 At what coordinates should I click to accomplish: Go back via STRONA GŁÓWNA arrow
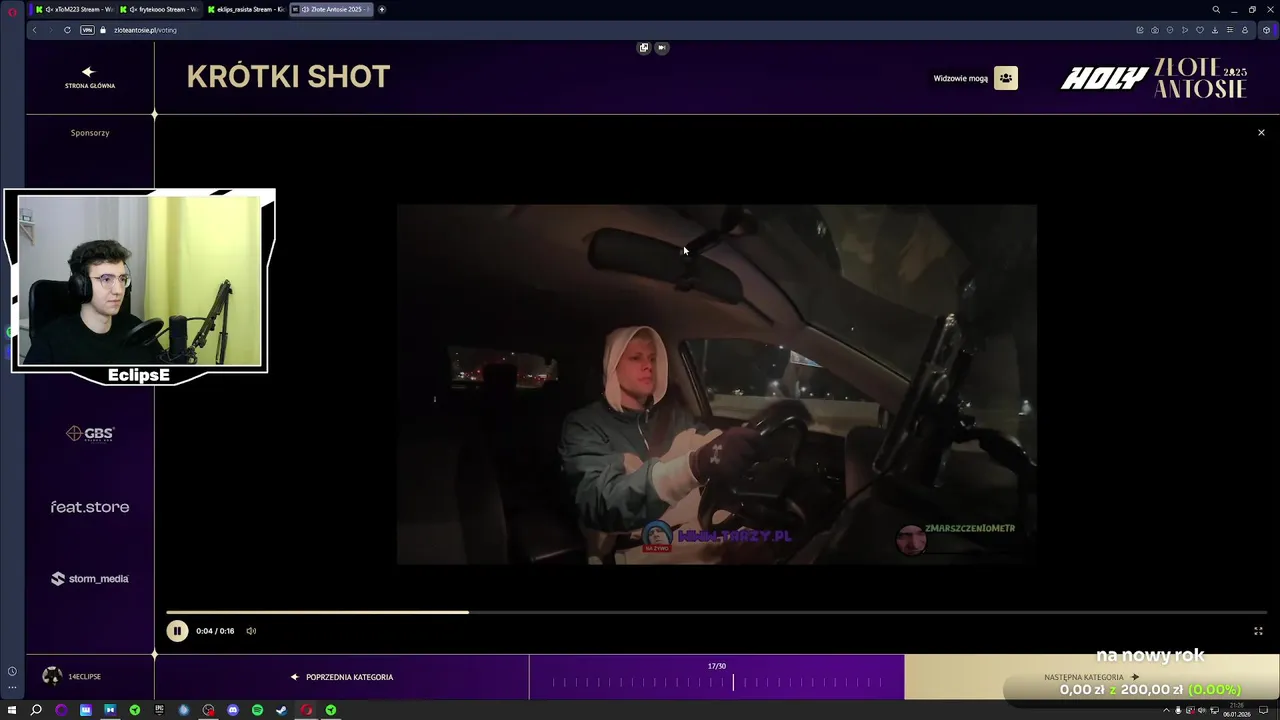coord(90,77)
